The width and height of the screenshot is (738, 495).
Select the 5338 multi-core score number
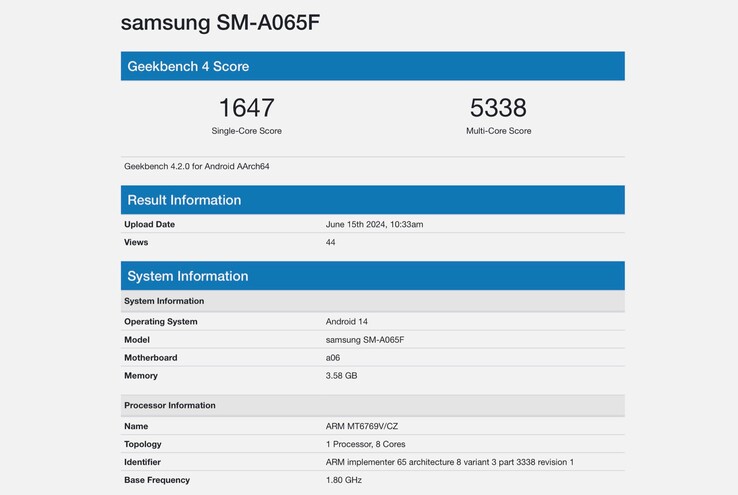click(498, 108)
